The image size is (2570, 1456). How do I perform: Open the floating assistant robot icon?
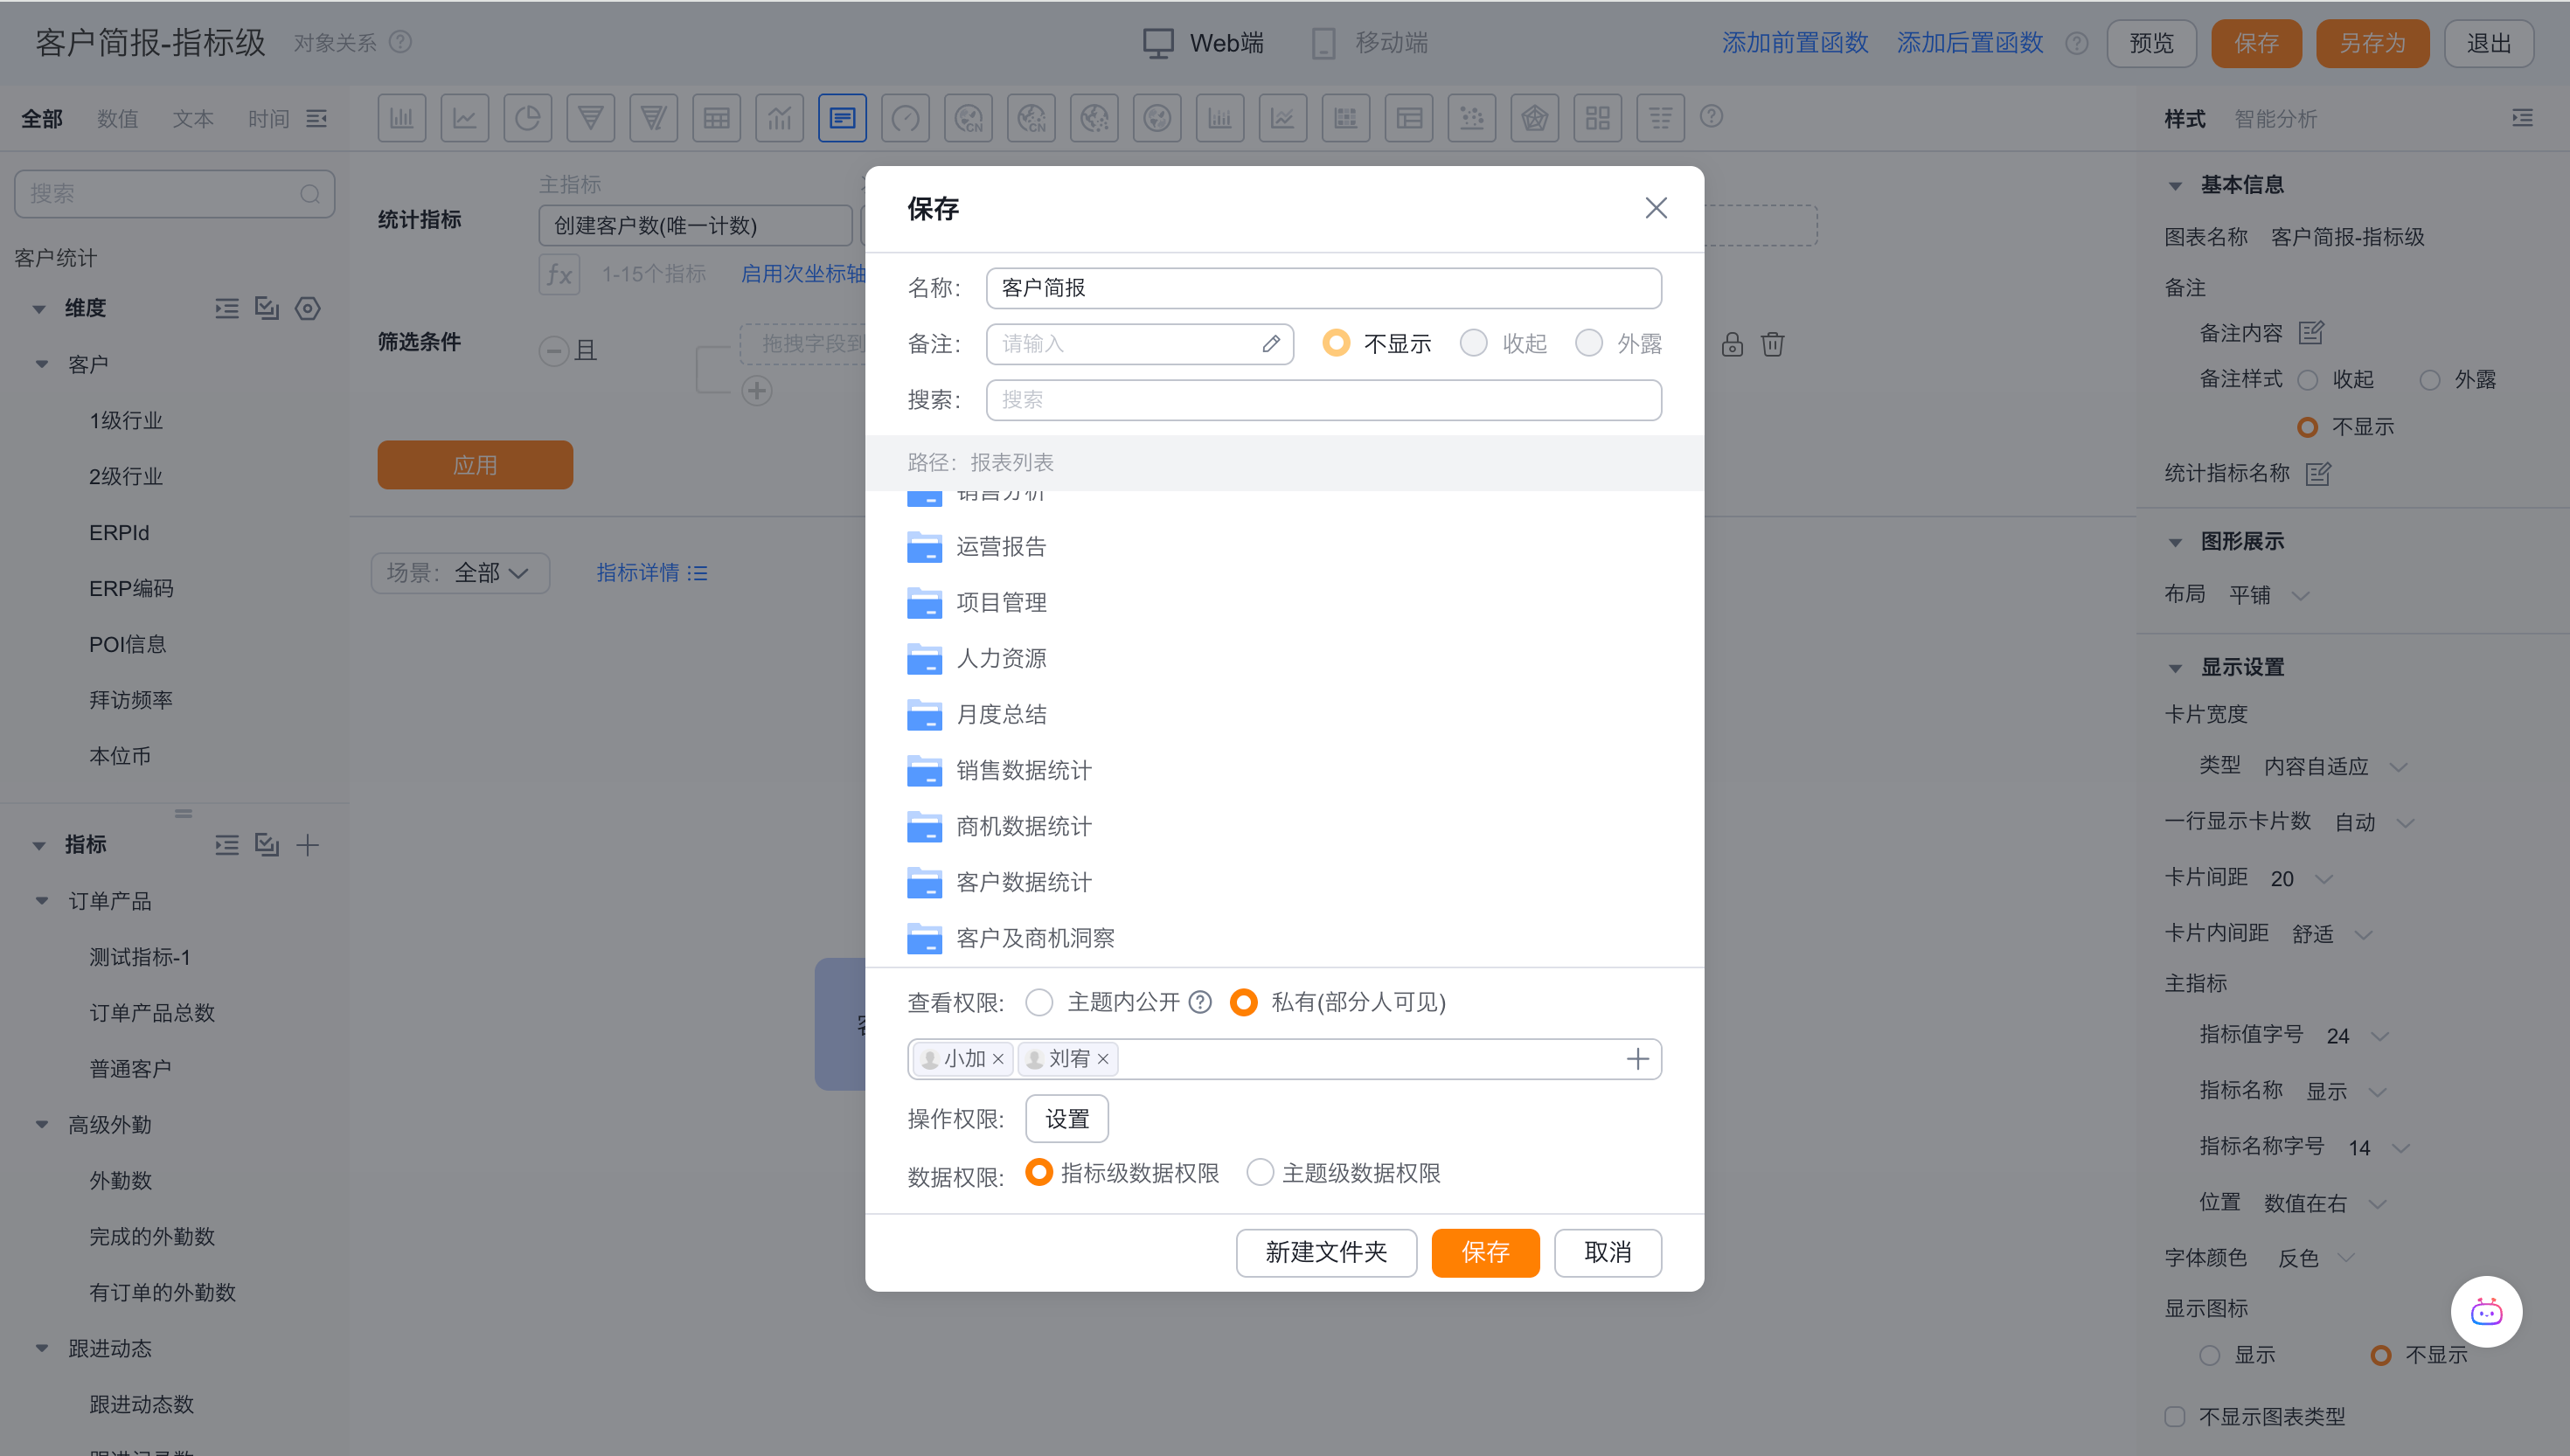coord(2485,1312)
